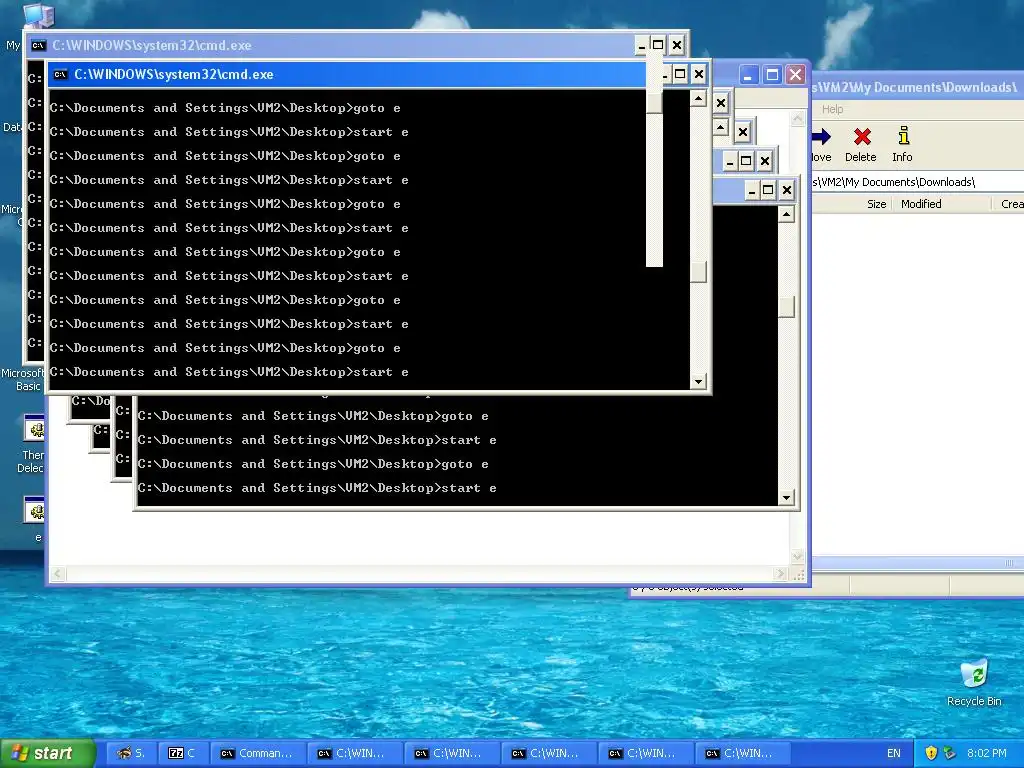
Task: Click scroll down arrow of lower cmd window
Action: pos(786,498)
